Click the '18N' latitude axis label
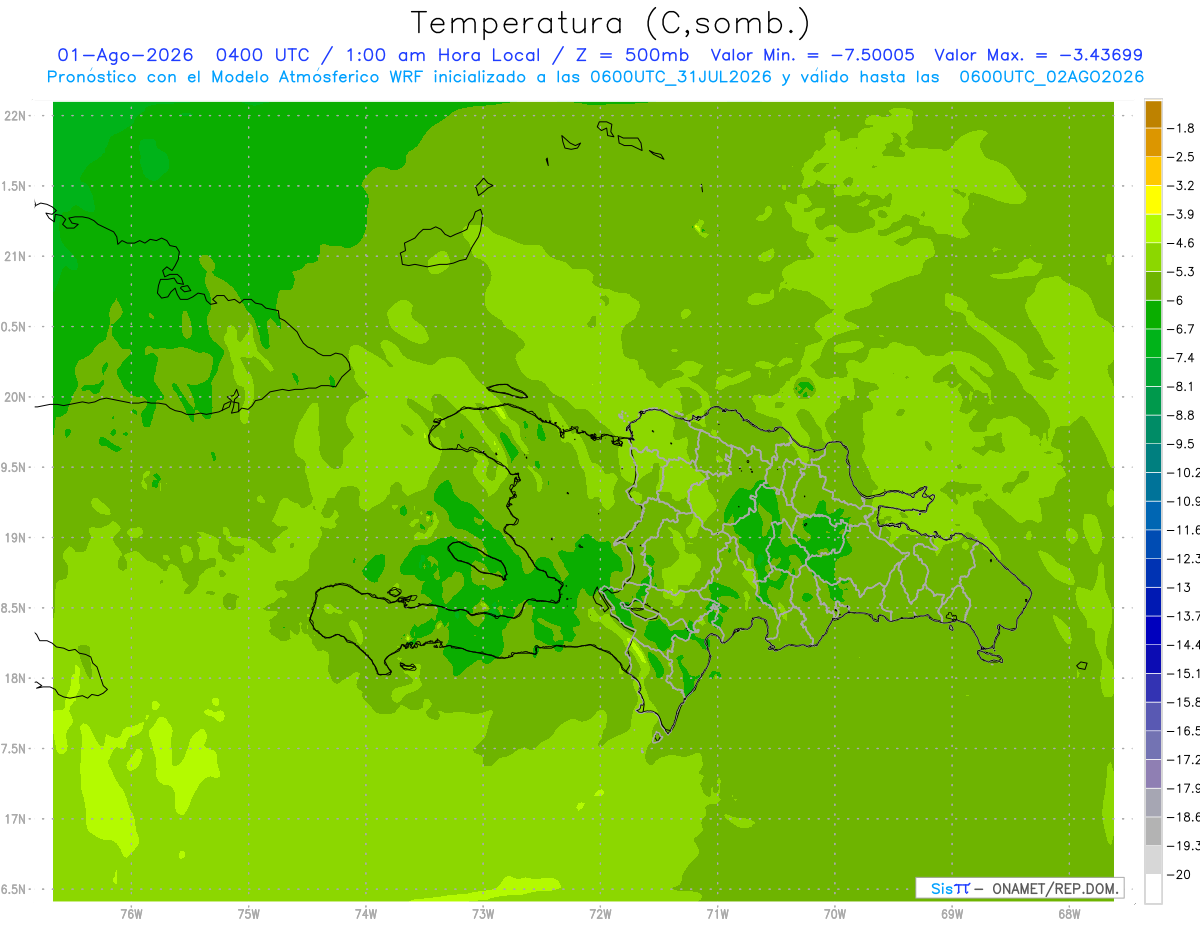Viewport: 1200px width, 927px height. 17,679
